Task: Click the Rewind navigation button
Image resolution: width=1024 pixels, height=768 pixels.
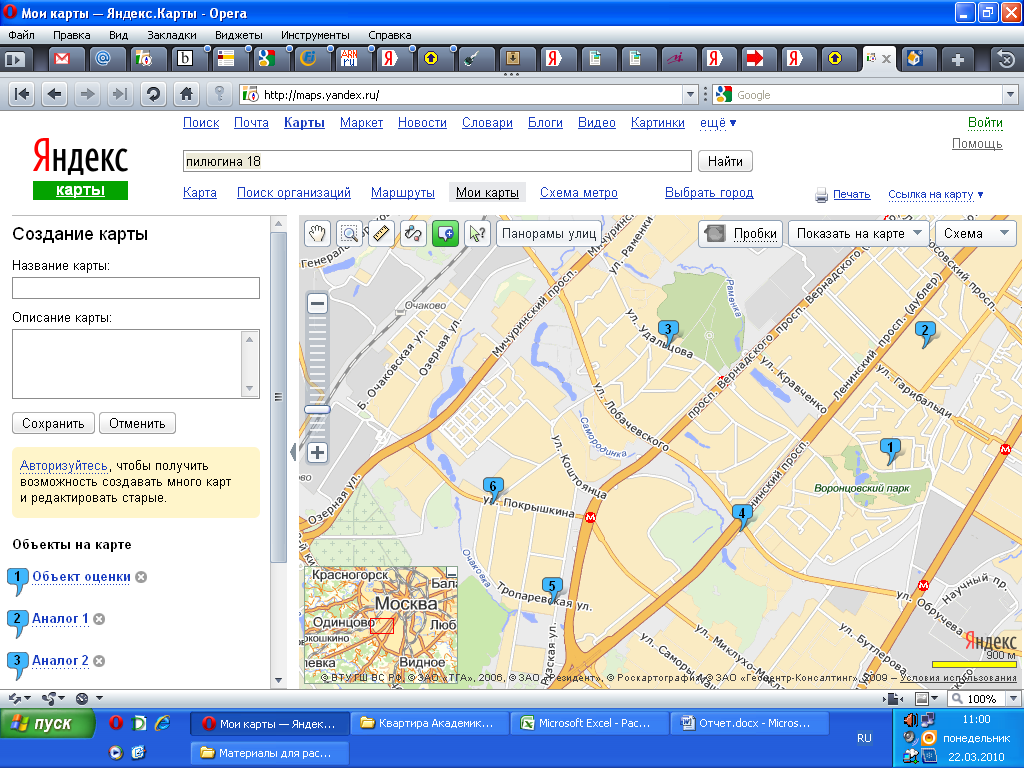Action: pyautogui.click(x=22, y=95)
